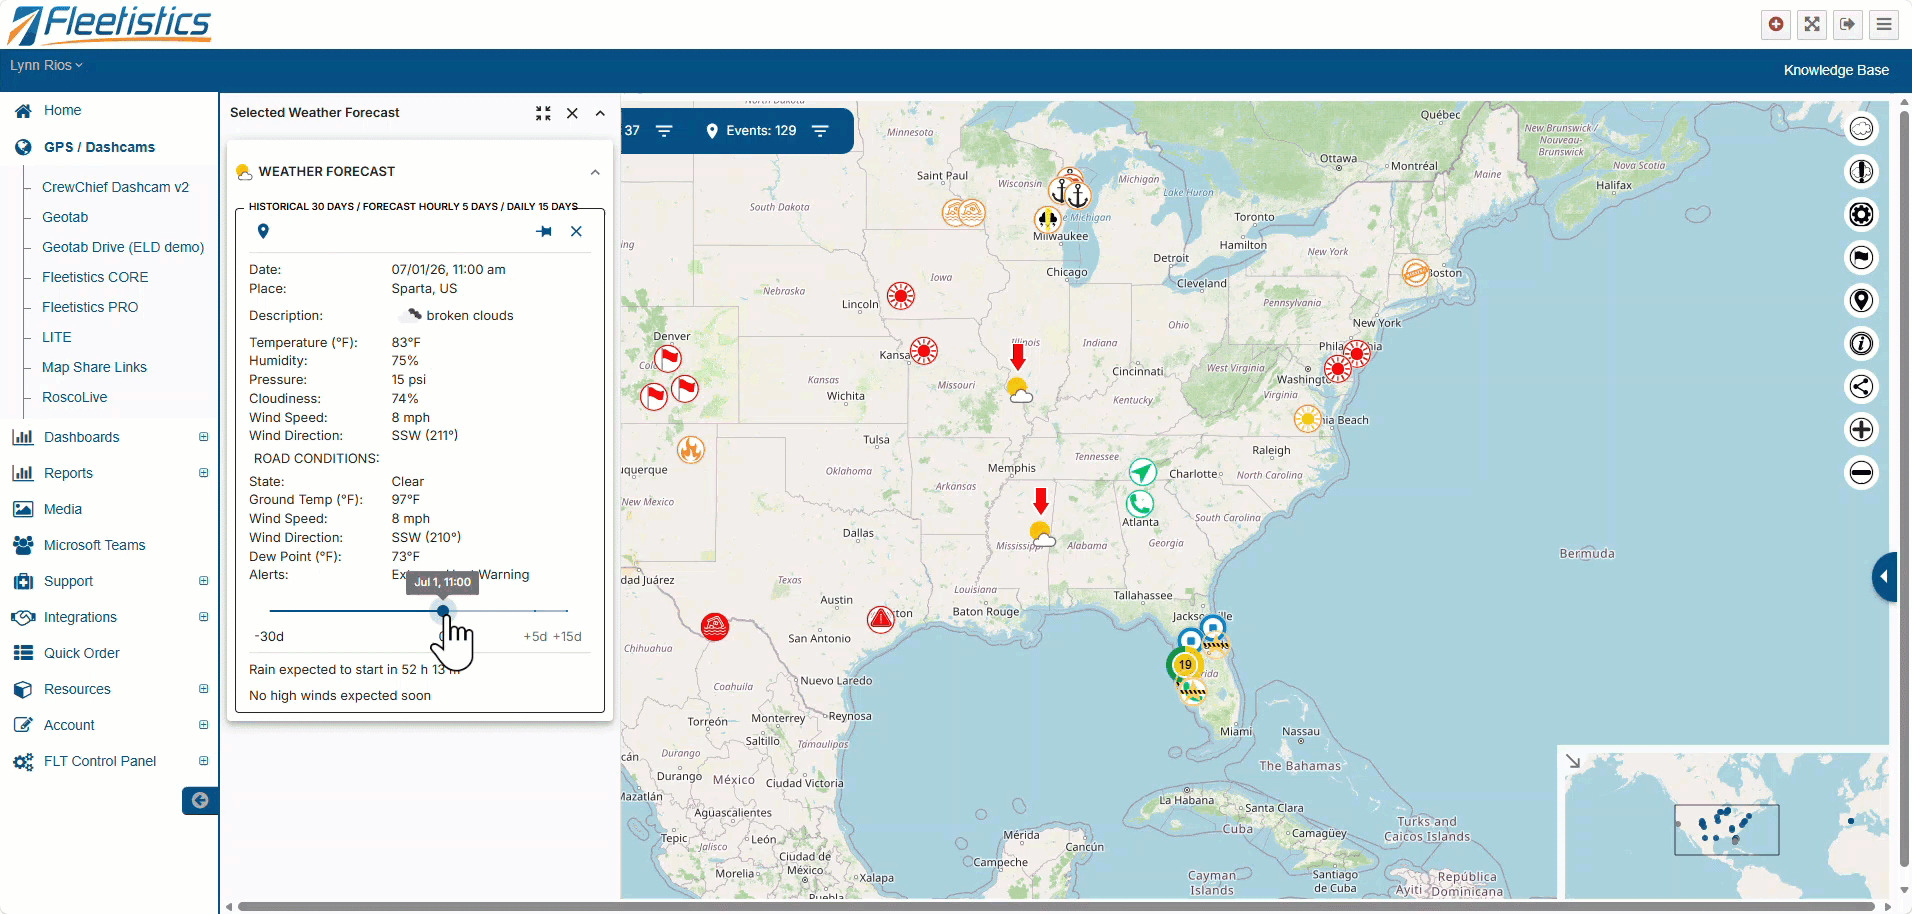Viewport: 1912px width, 914px height.
Task: Click the logout arrow icon
Action: point(1848,24)
